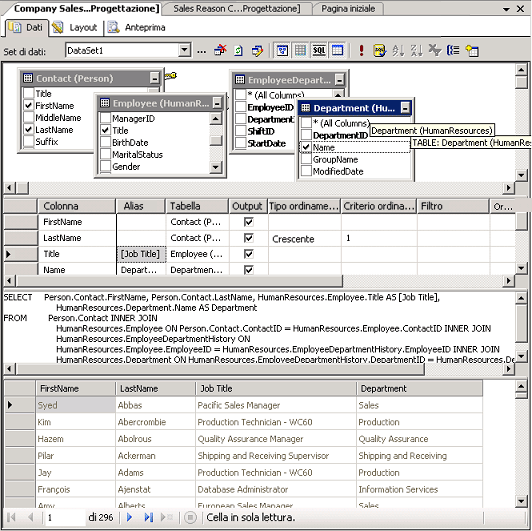Screen dimensions: 532x531
Task: Open the tab list dropdown arrow at top right
Action: point(506,9)
